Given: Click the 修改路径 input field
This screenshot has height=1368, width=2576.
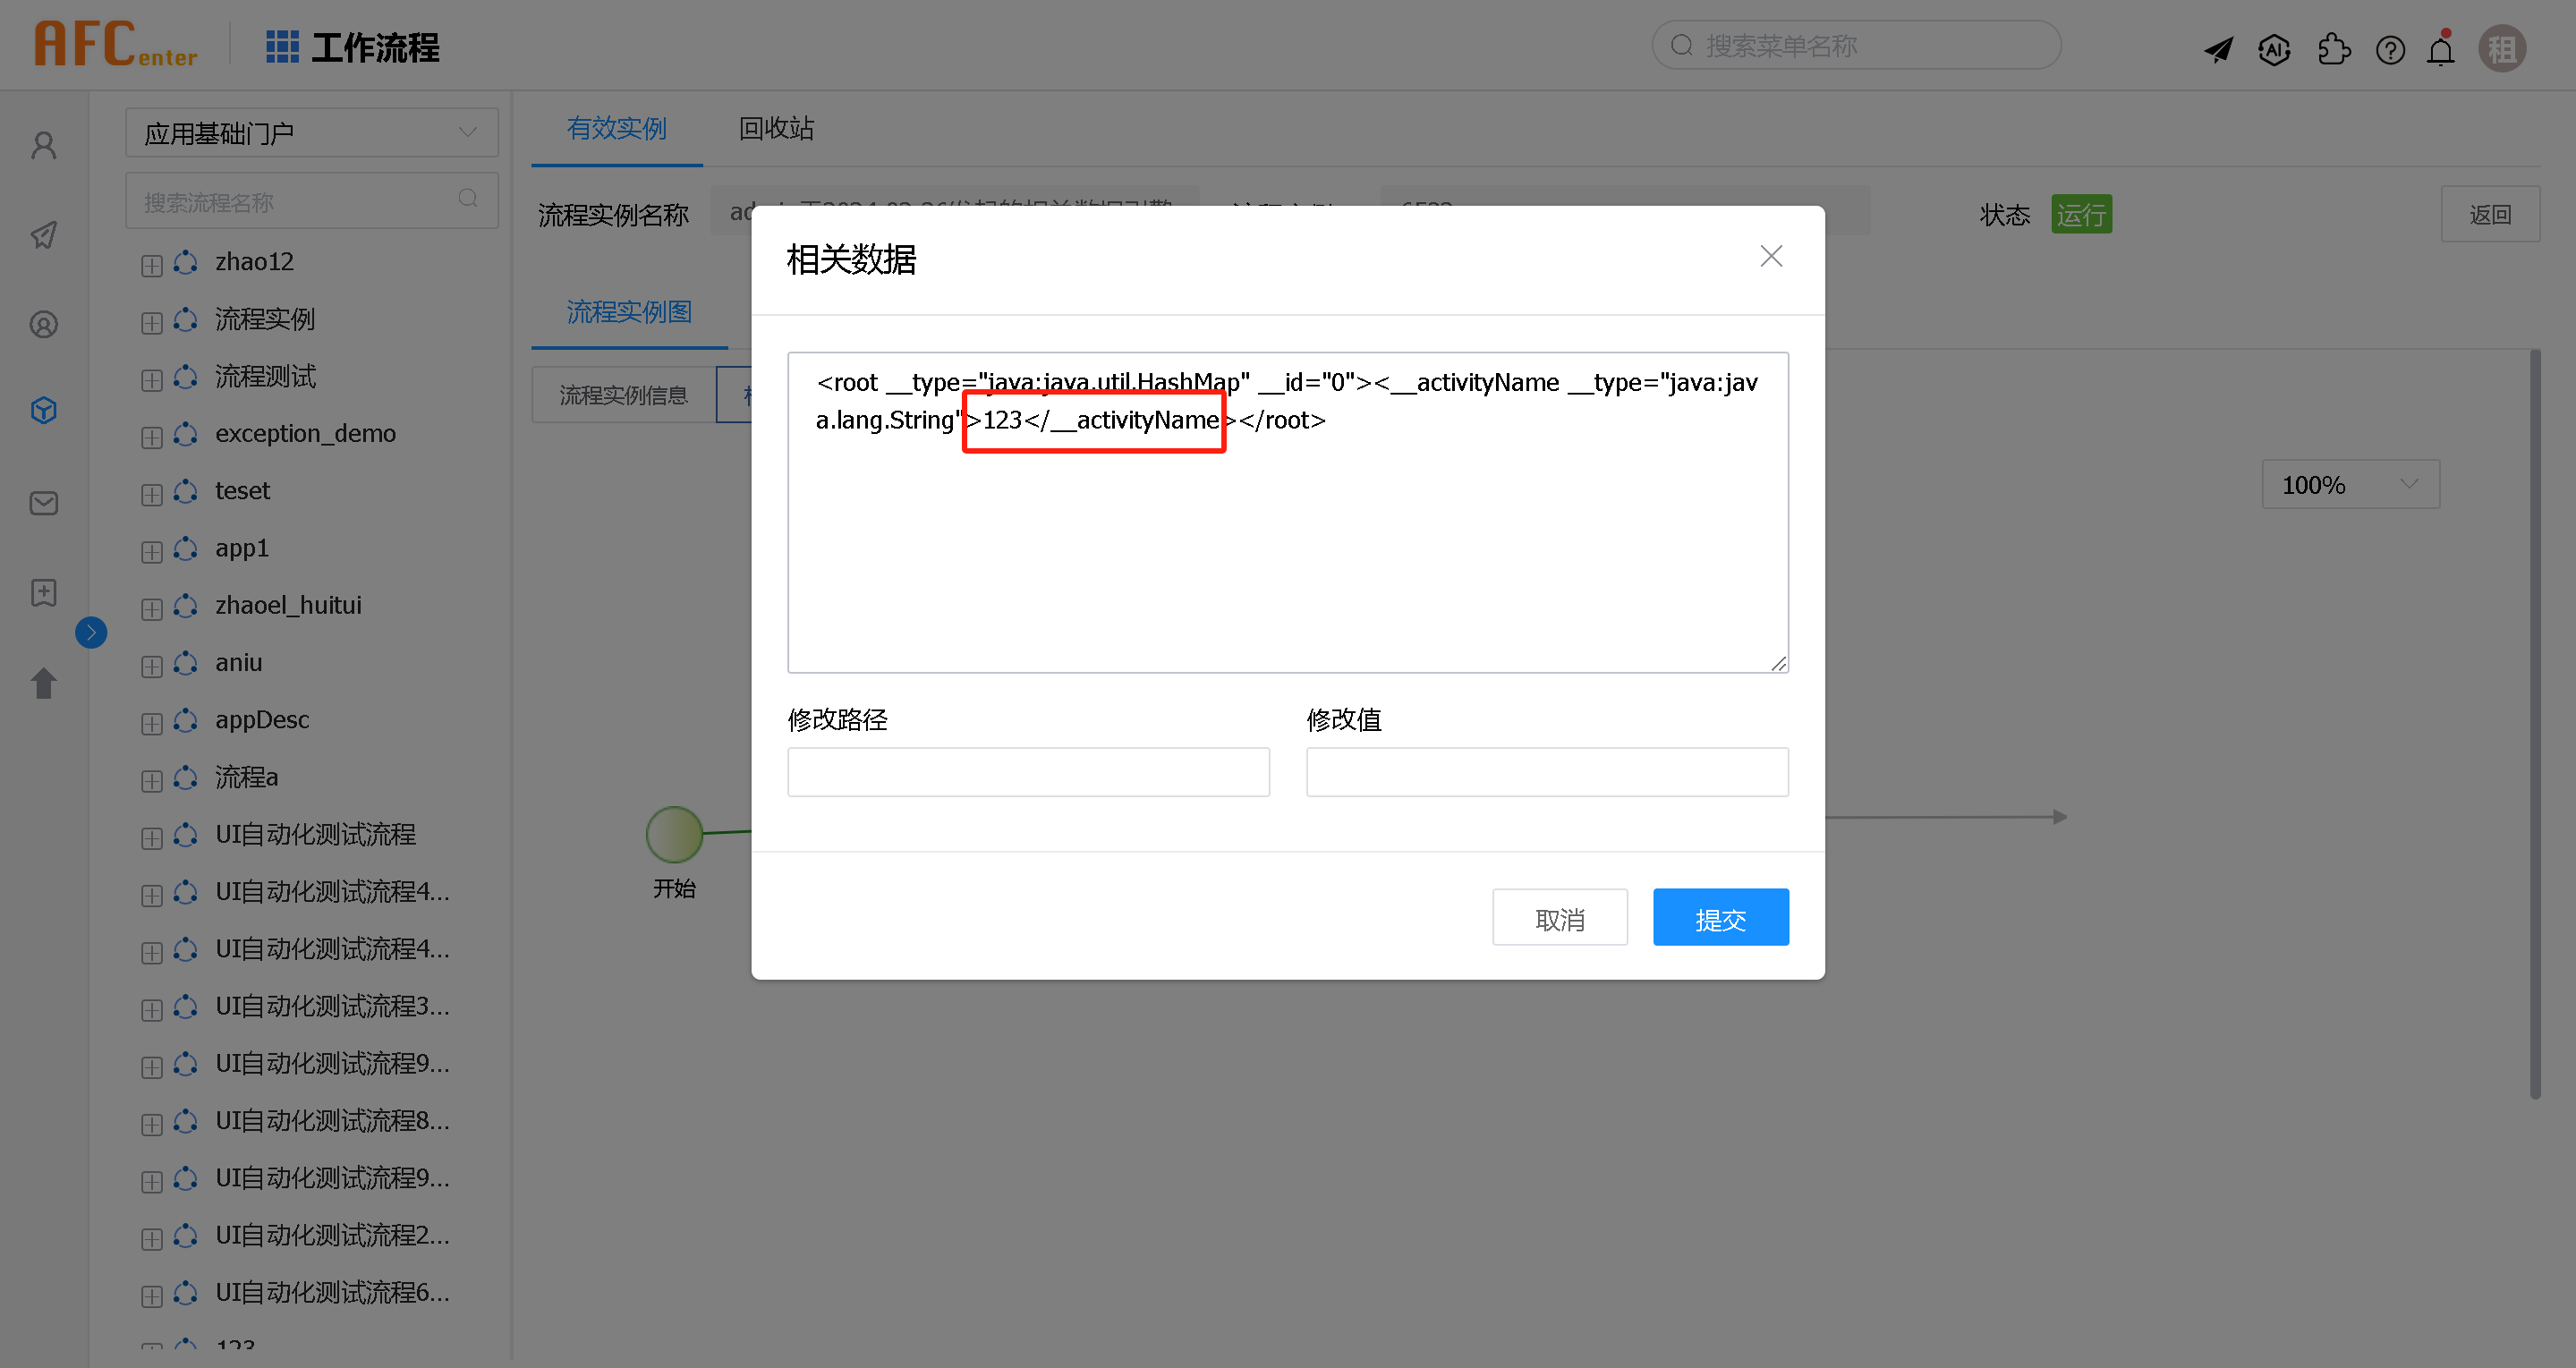Looking at the screenshot, I should [x=1028, y=771].
